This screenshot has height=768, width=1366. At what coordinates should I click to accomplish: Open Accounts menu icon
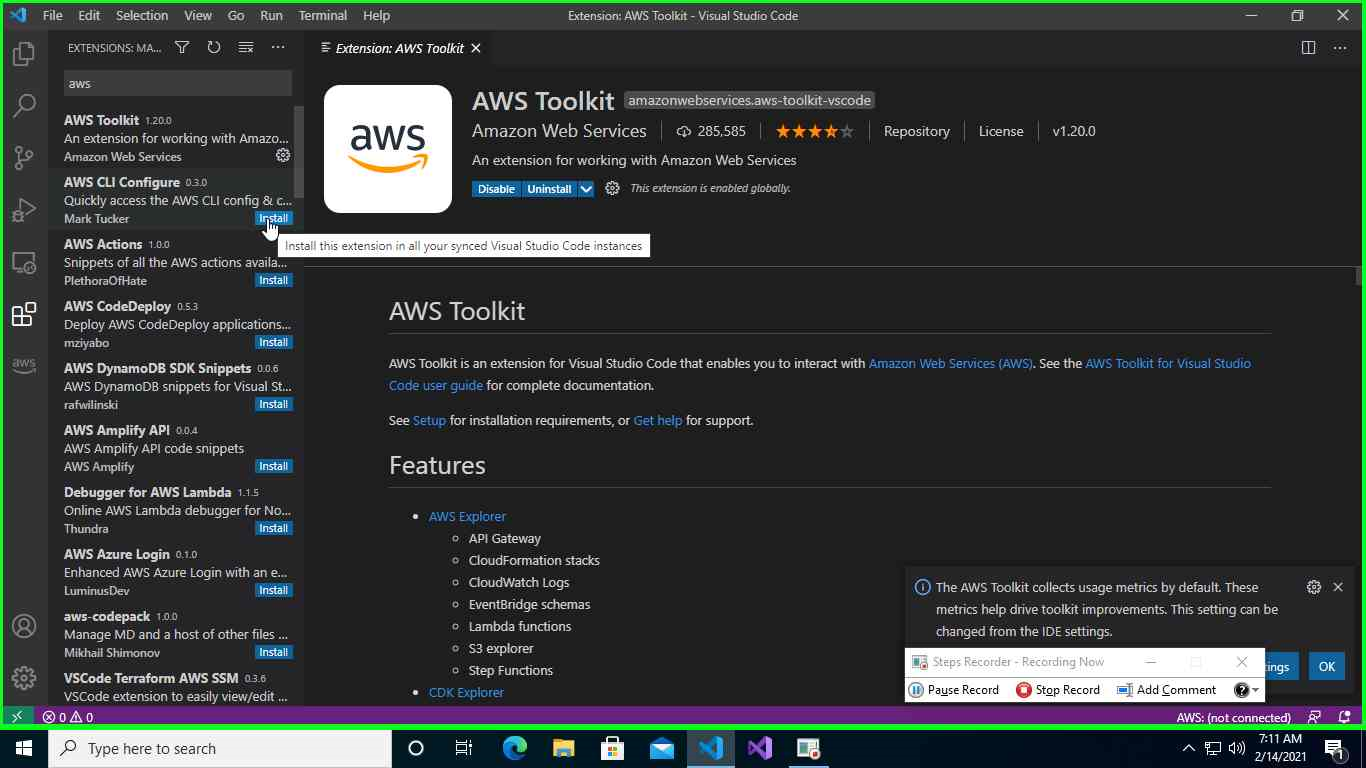pos(24,626)
